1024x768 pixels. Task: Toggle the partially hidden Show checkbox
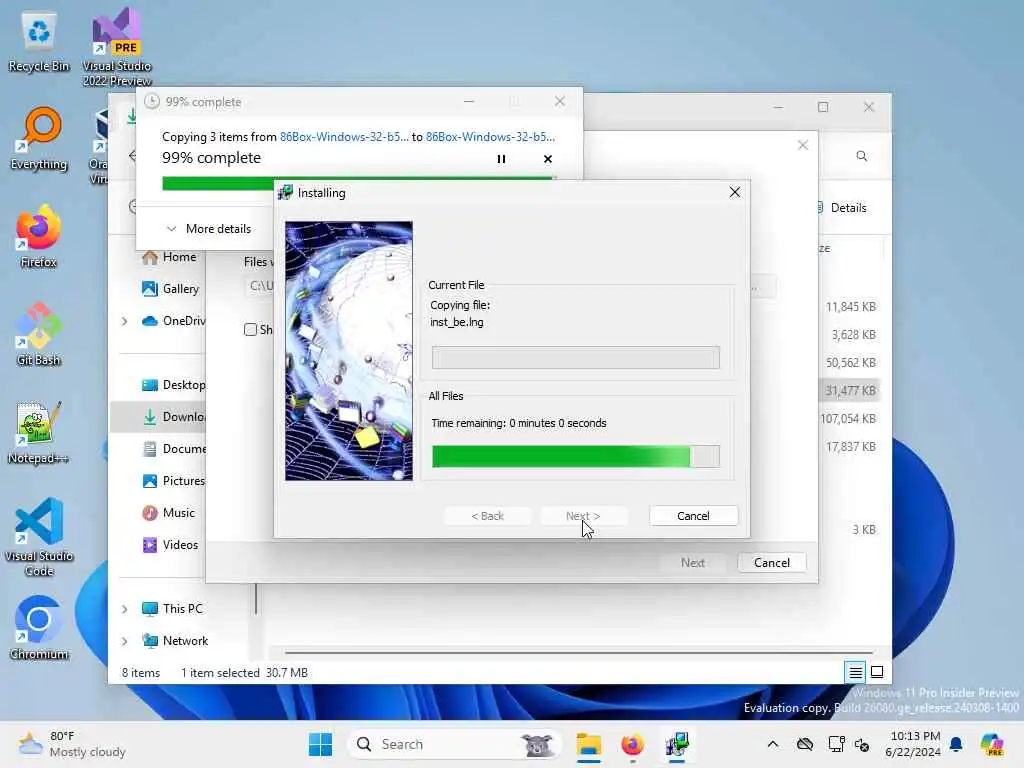(x=250, y=330)
